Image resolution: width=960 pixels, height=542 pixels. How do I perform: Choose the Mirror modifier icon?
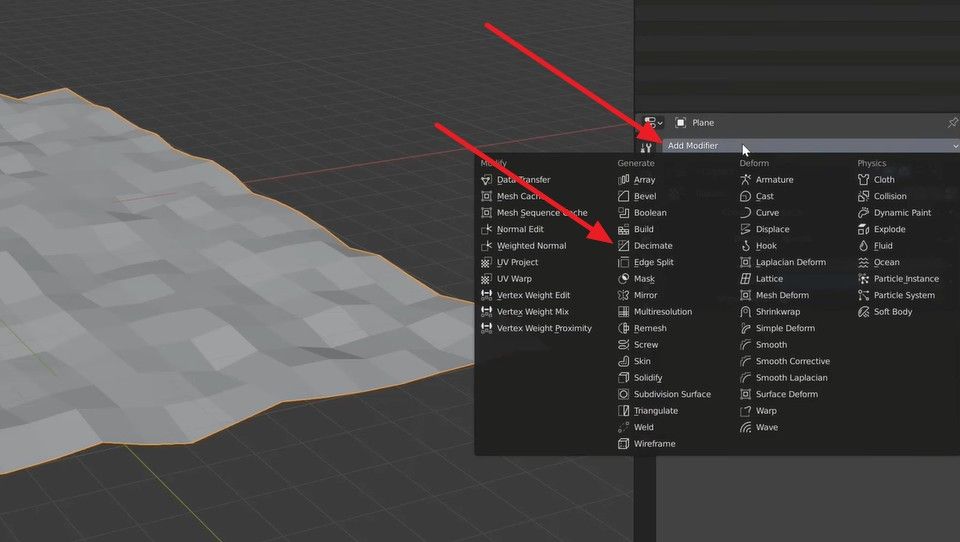point(623,295)
